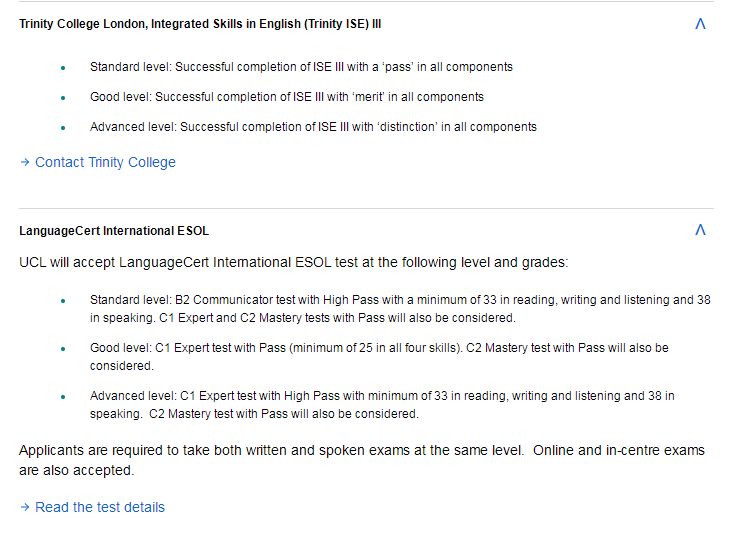Open the Contact Trinity College link
The image size is (741, 552).
click(105, 162)
